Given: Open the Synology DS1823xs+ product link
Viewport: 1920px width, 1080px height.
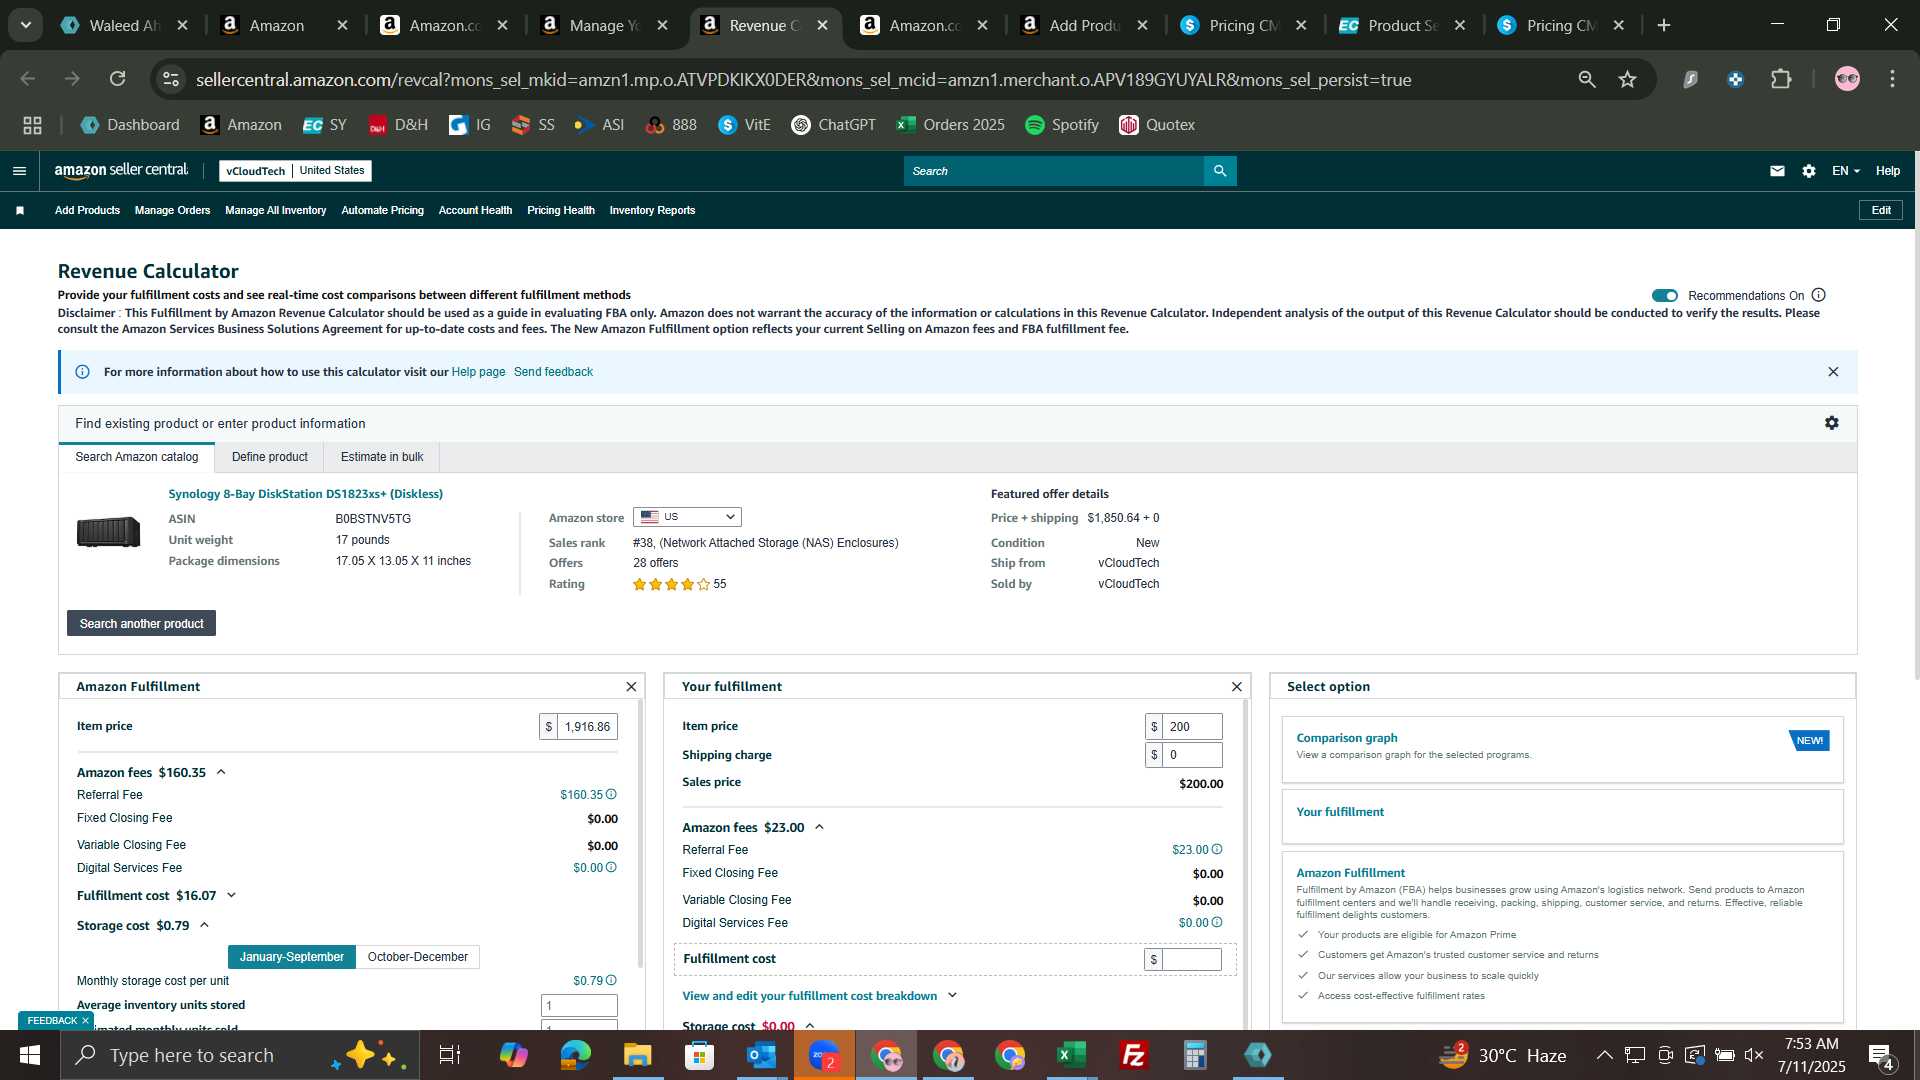Looking at the screenshot, I should 305,494.
